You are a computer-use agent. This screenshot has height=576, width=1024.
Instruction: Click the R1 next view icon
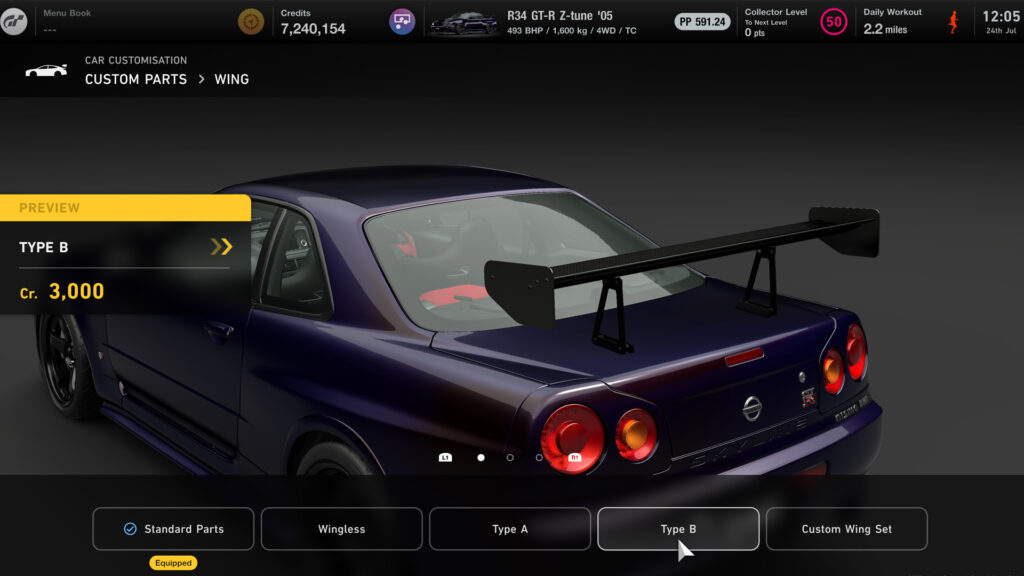[575, 457]
